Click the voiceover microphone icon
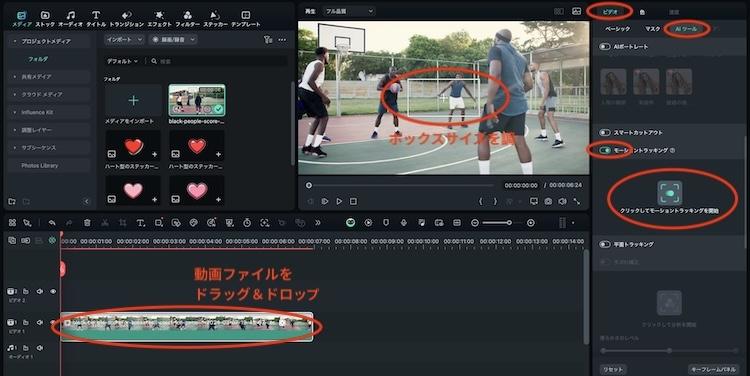The image size is (750, 376). [404, 223]
